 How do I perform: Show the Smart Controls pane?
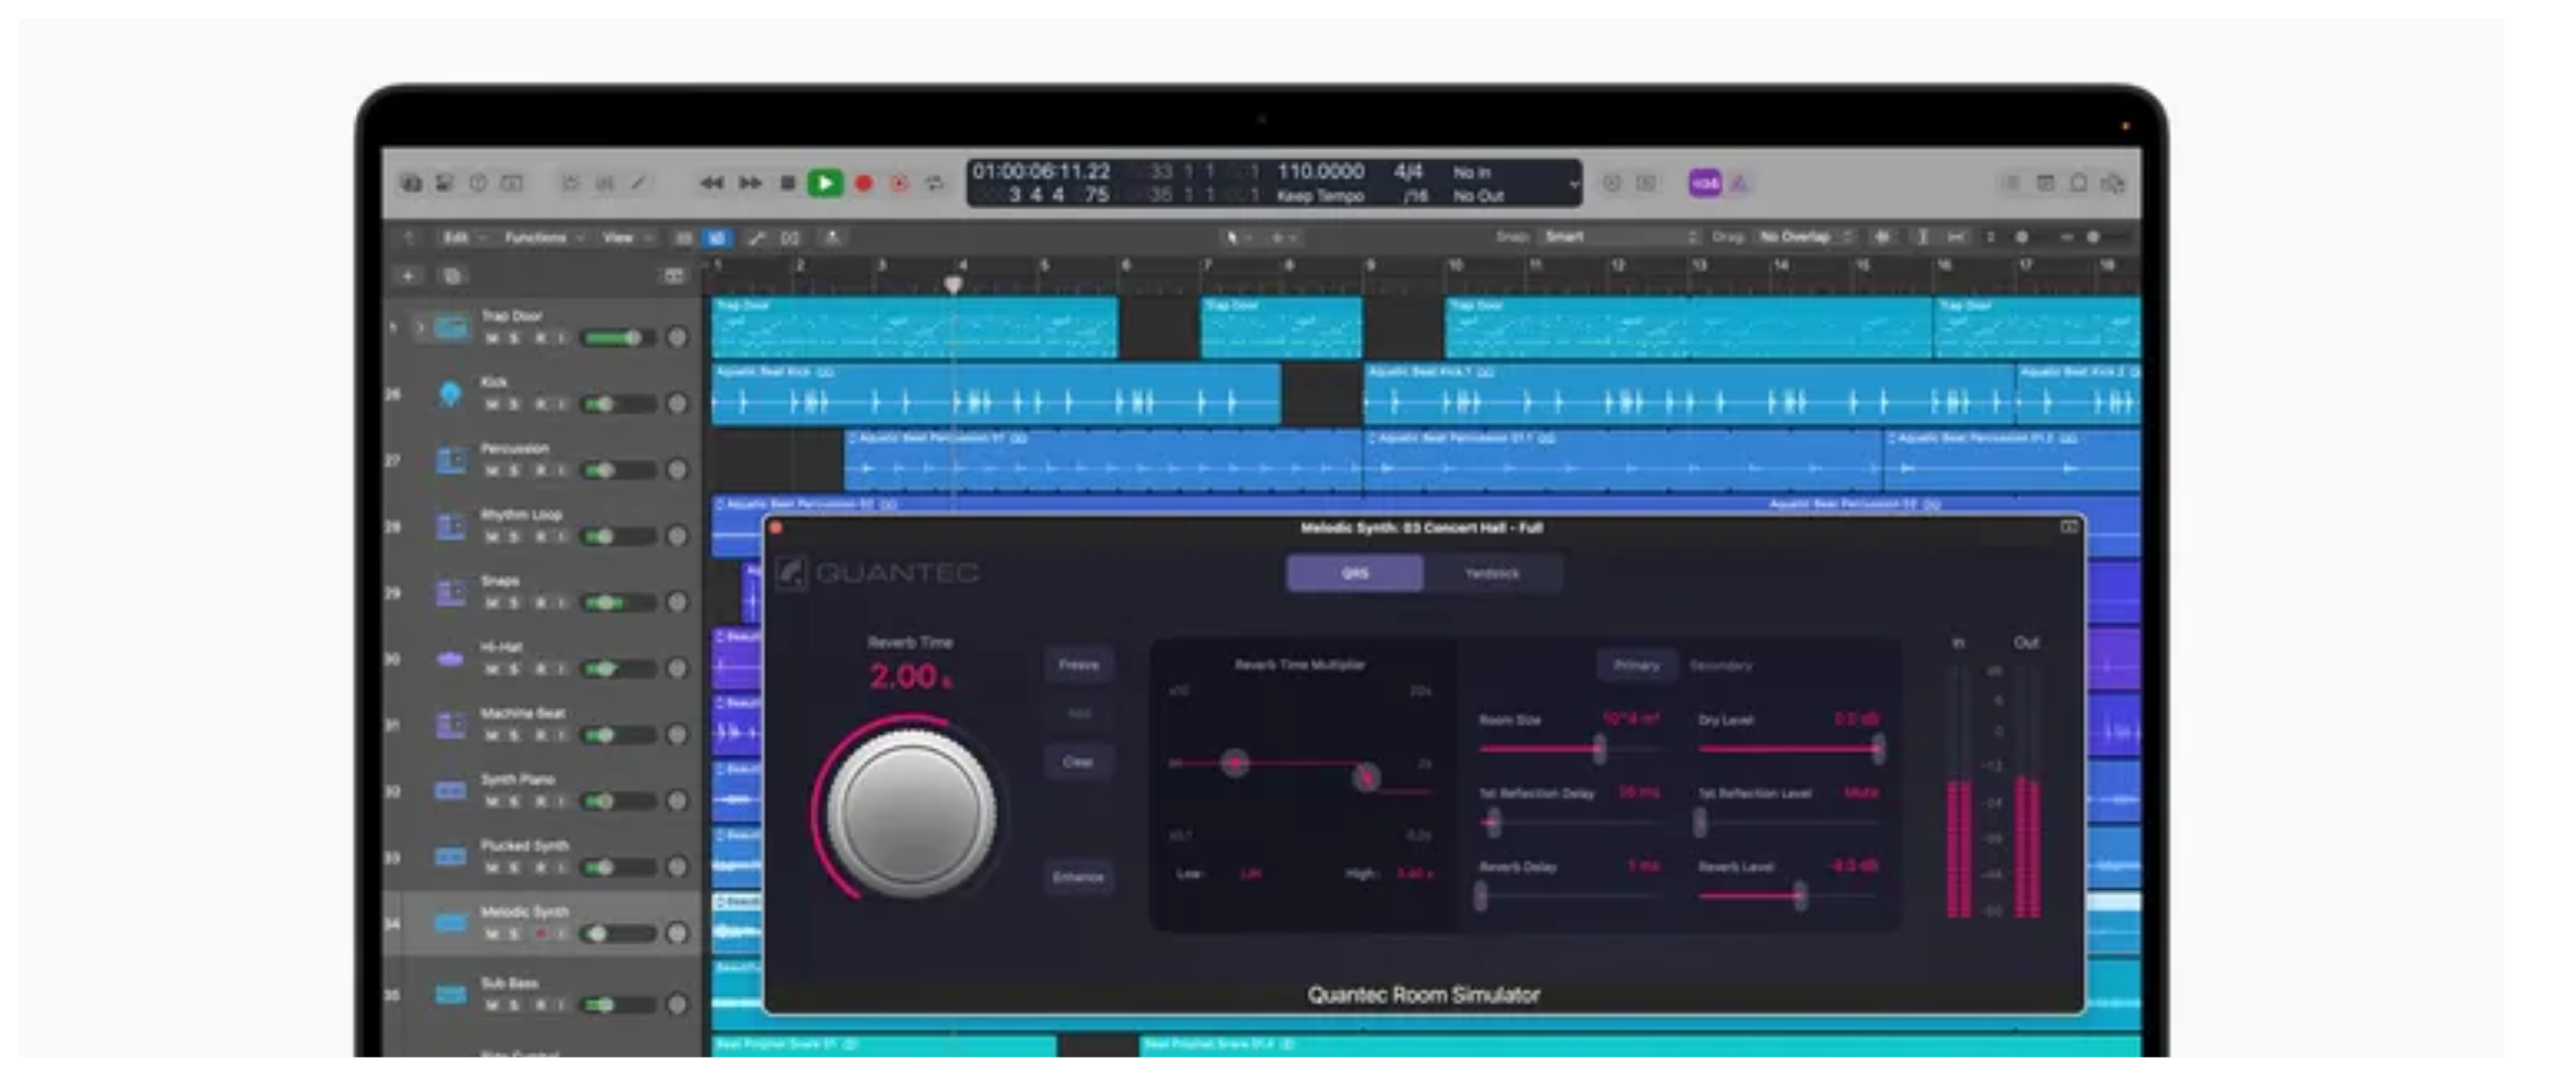(571, 183)
